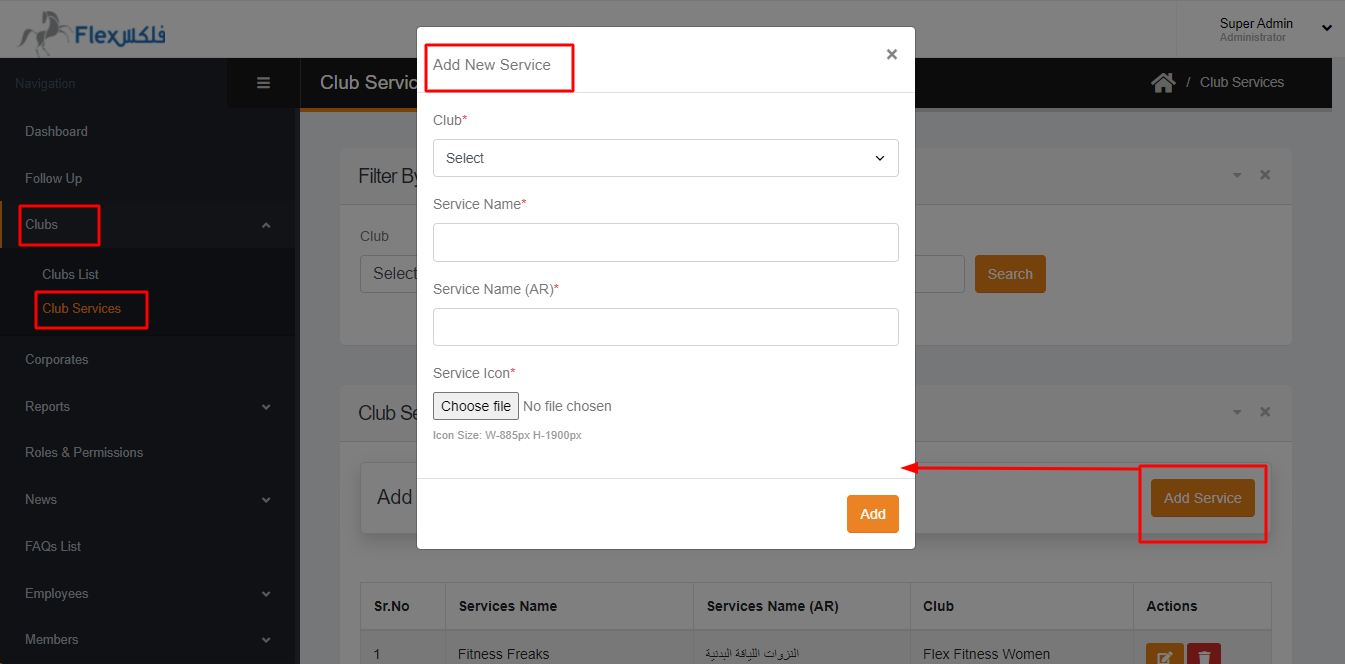This screenshot has height=664, width=1345.
Task: Open Dashboard from the sidebar
Action: tap(56, 131)
